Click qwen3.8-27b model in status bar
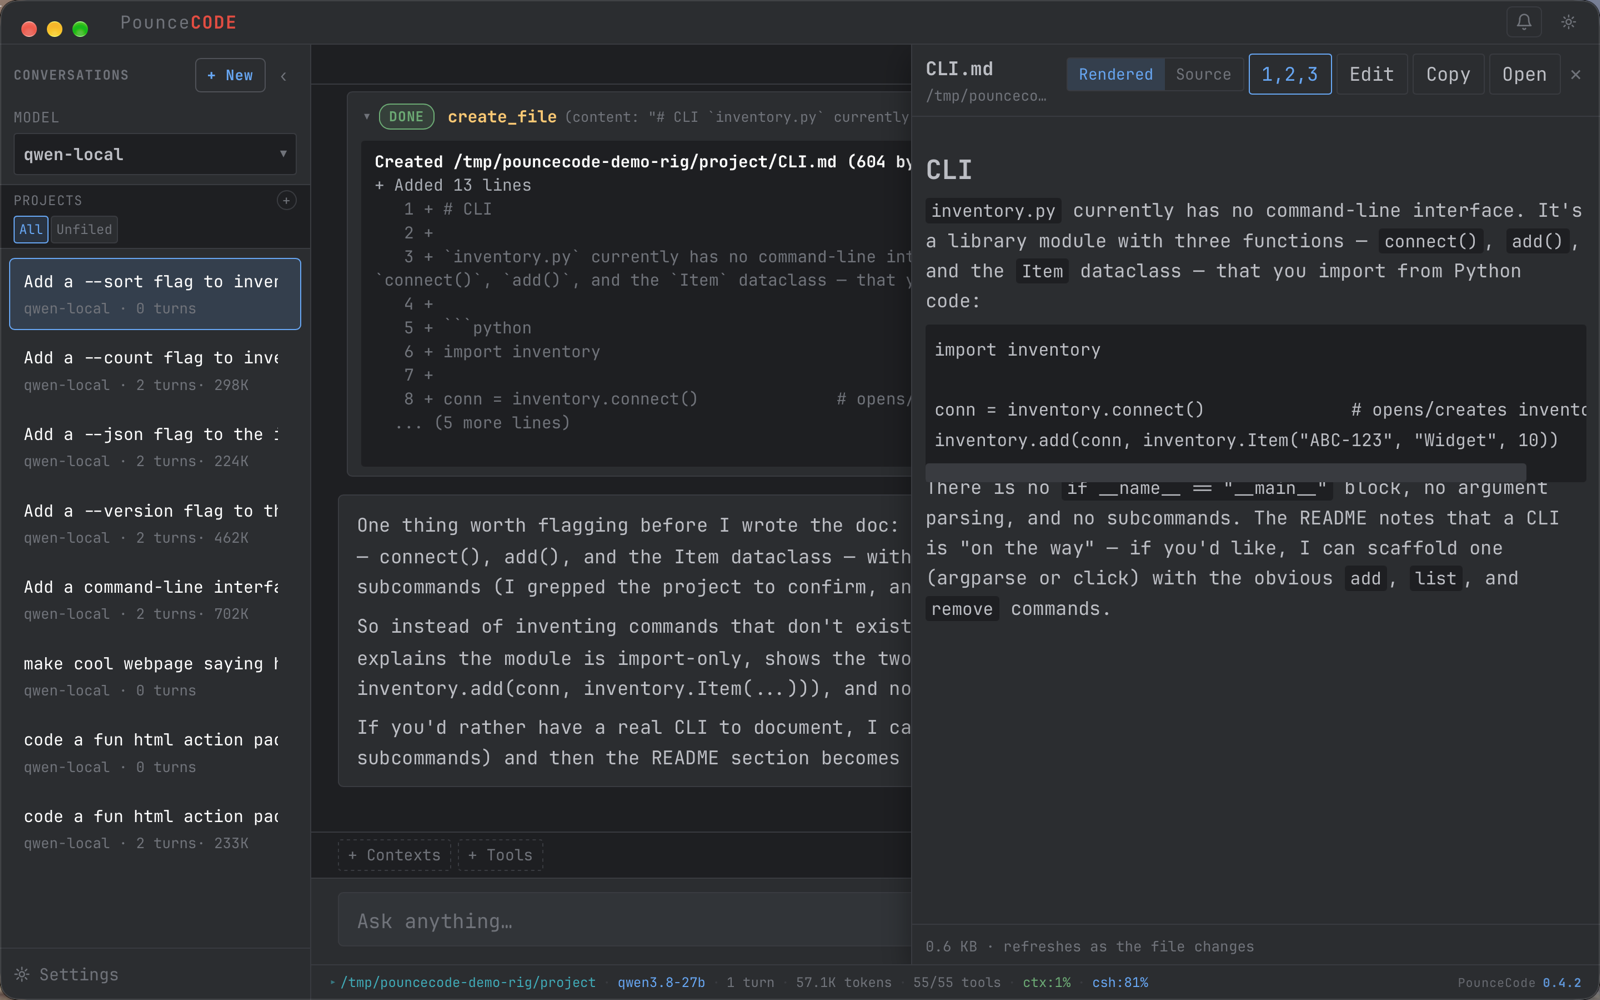The width and height of the screenshot is (1600, 1000). pos(661,983)
